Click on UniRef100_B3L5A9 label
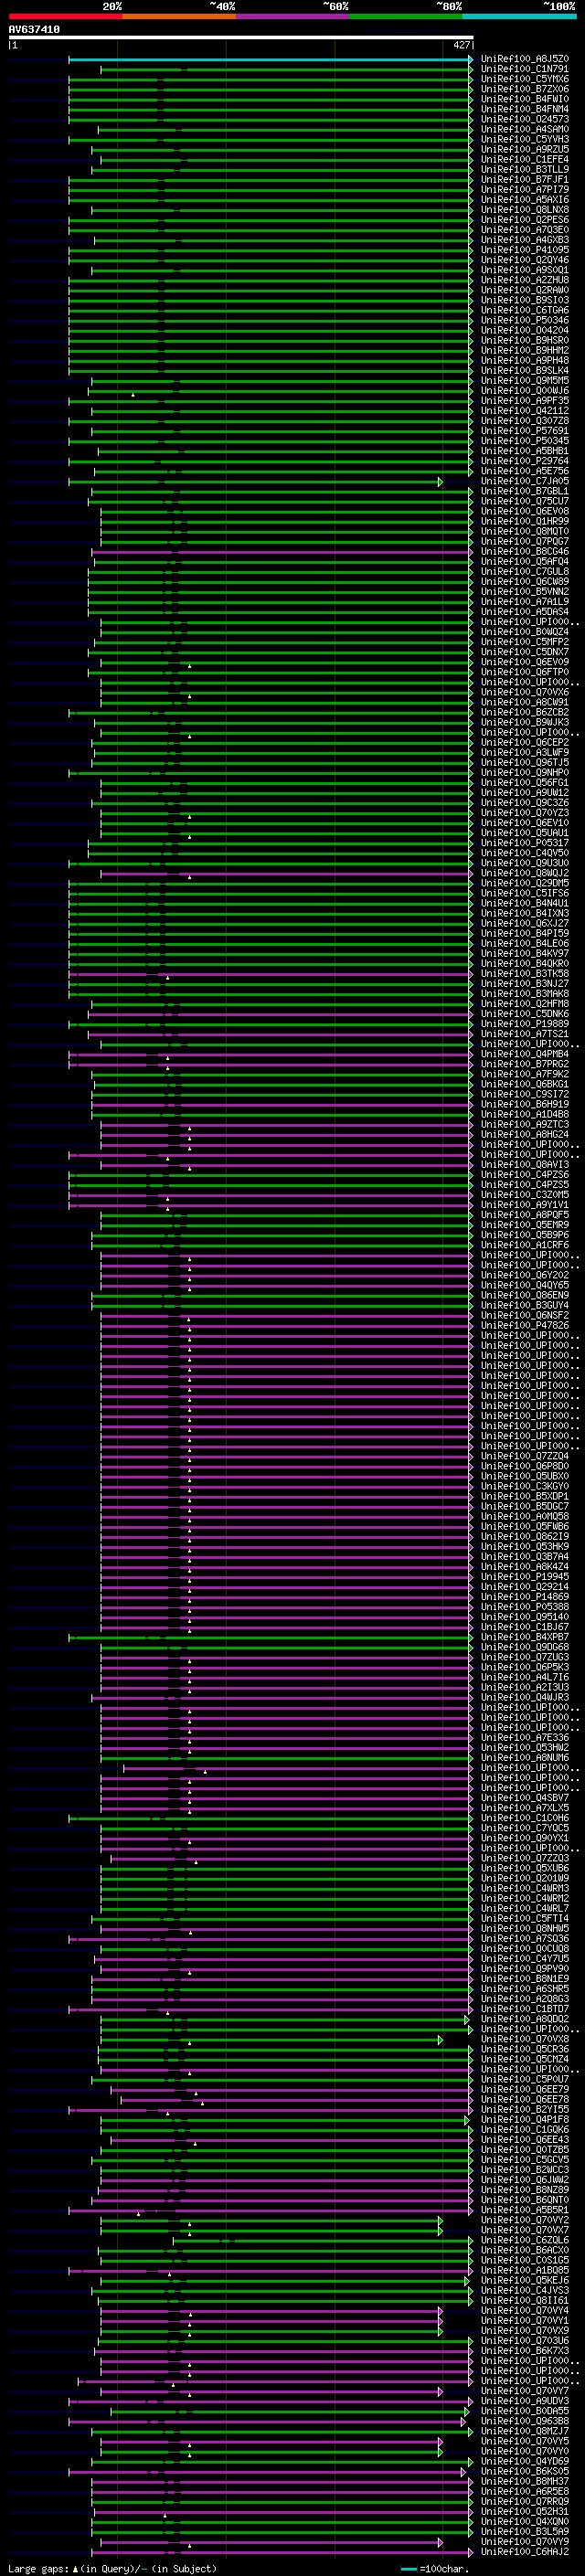The image size is (585, 2576). (525, 2531)
